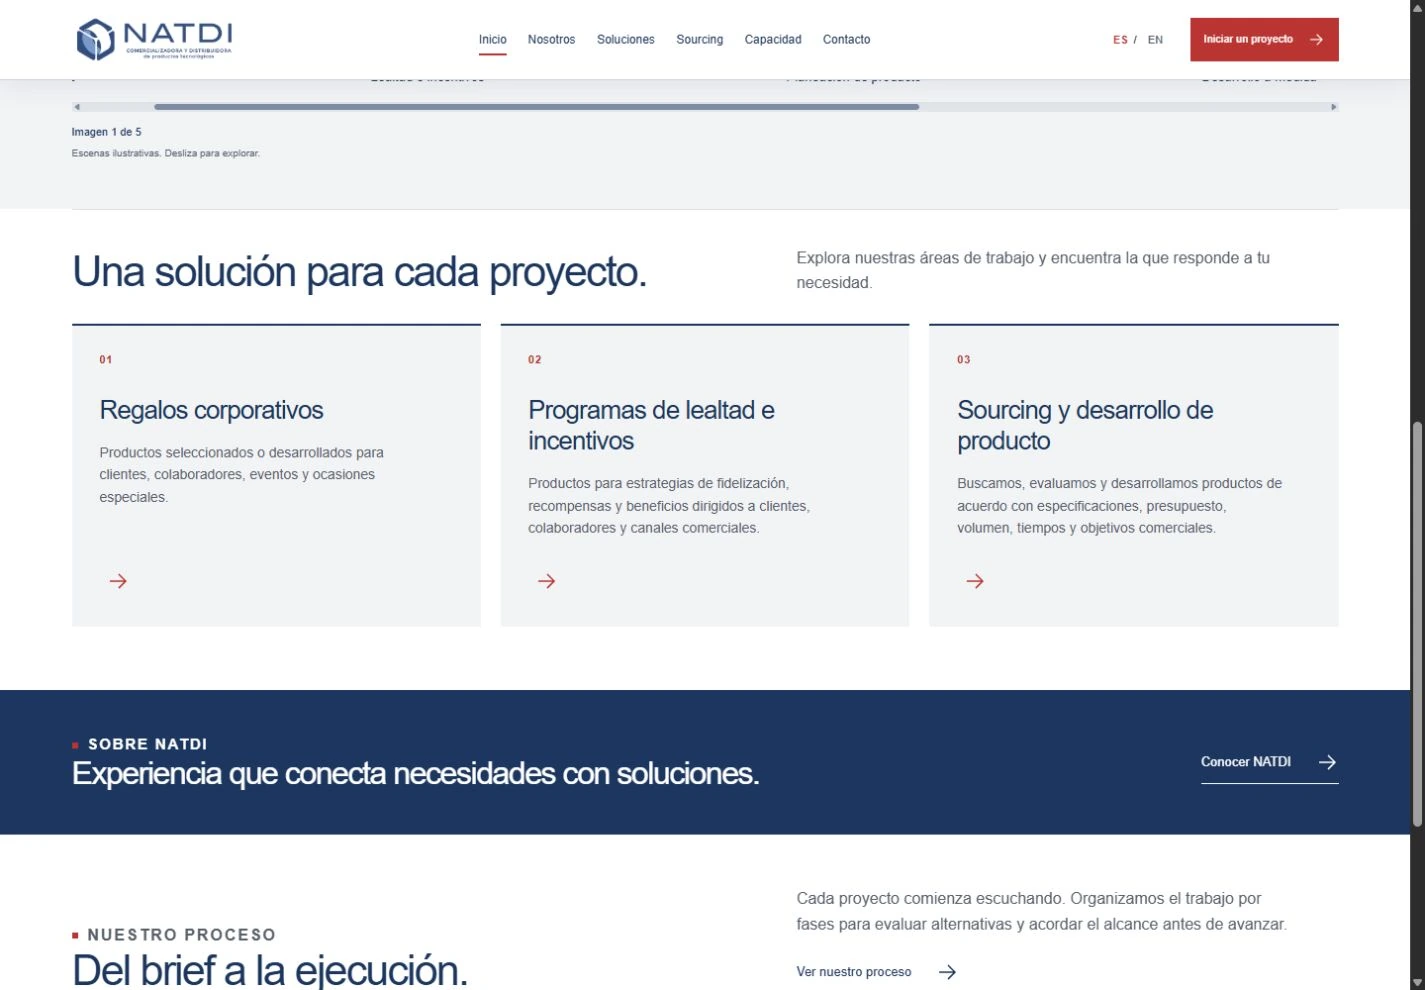
Task: Go to the Nosotros page
Action: pyautogui.click(x=551, y=40)
